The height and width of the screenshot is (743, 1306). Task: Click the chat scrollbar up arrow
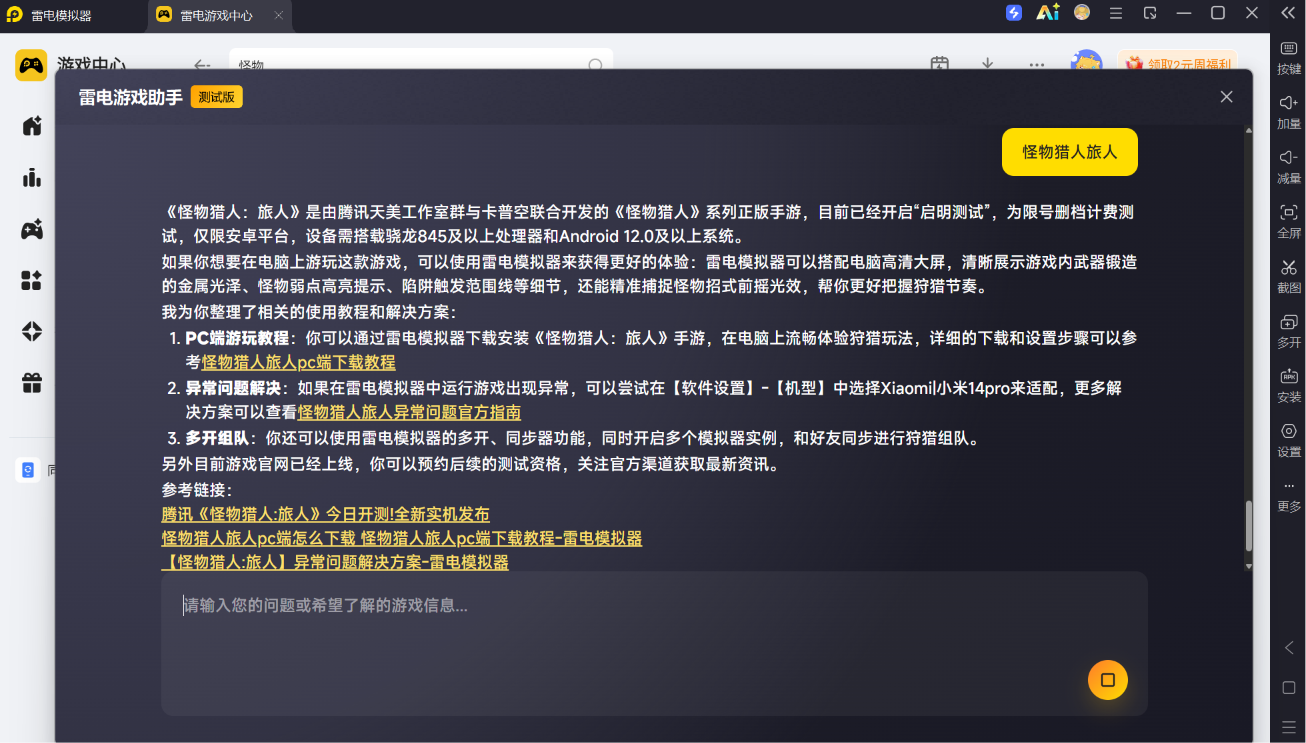tap(1248, 130)
